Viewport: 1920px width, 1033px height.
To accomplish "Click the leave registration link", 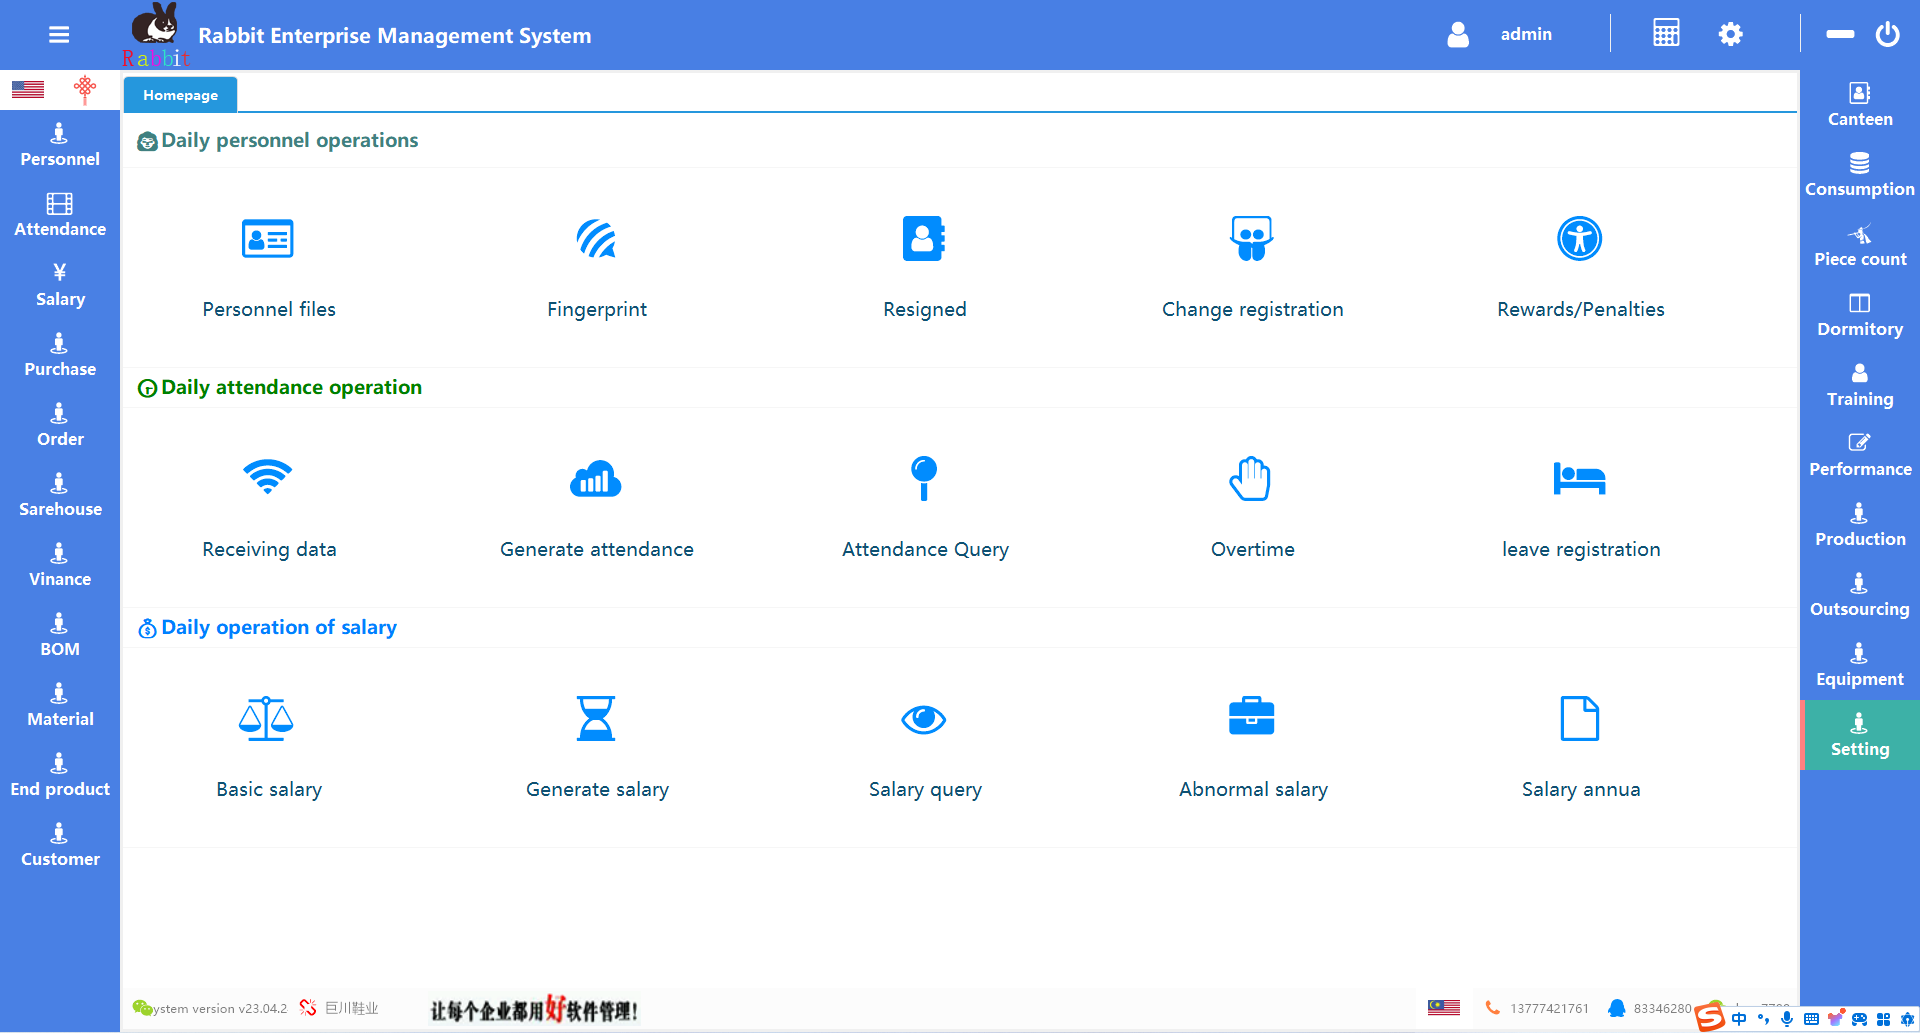I will click(1580, 549).
